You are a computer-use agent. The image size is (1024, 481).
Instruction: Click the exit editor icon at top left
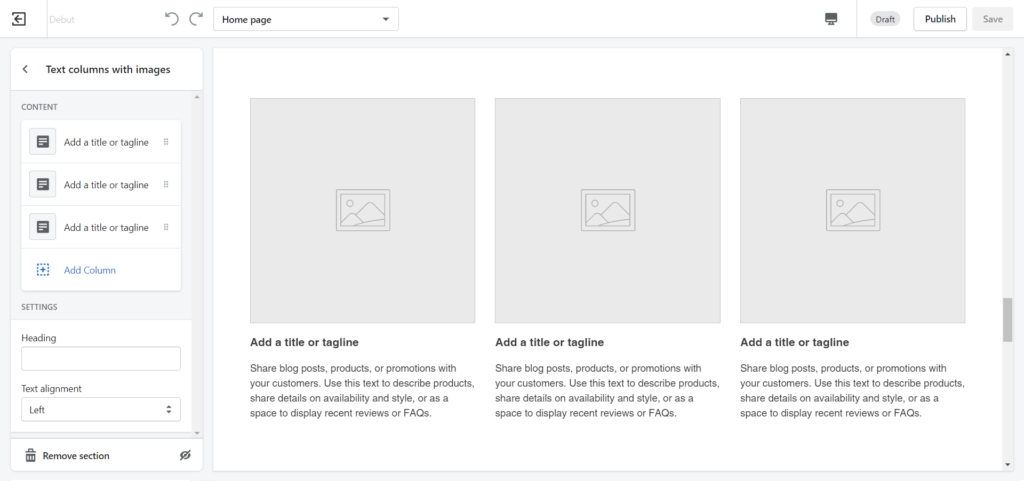click(x=19, y=19)
